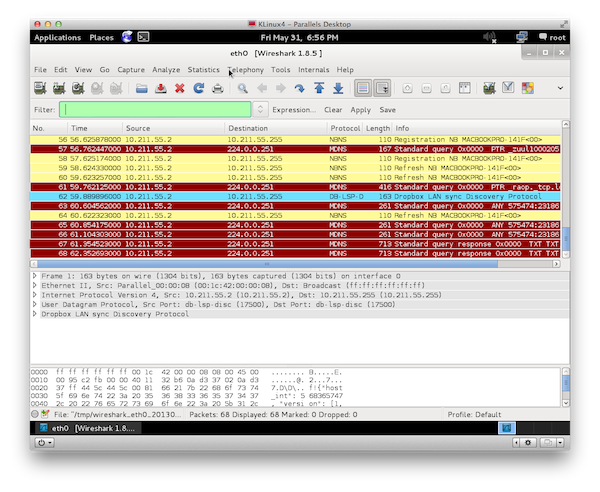Open toolbar overflow chevron
The width and height of the screenshot is (600, 492).
tap(560, 88)
